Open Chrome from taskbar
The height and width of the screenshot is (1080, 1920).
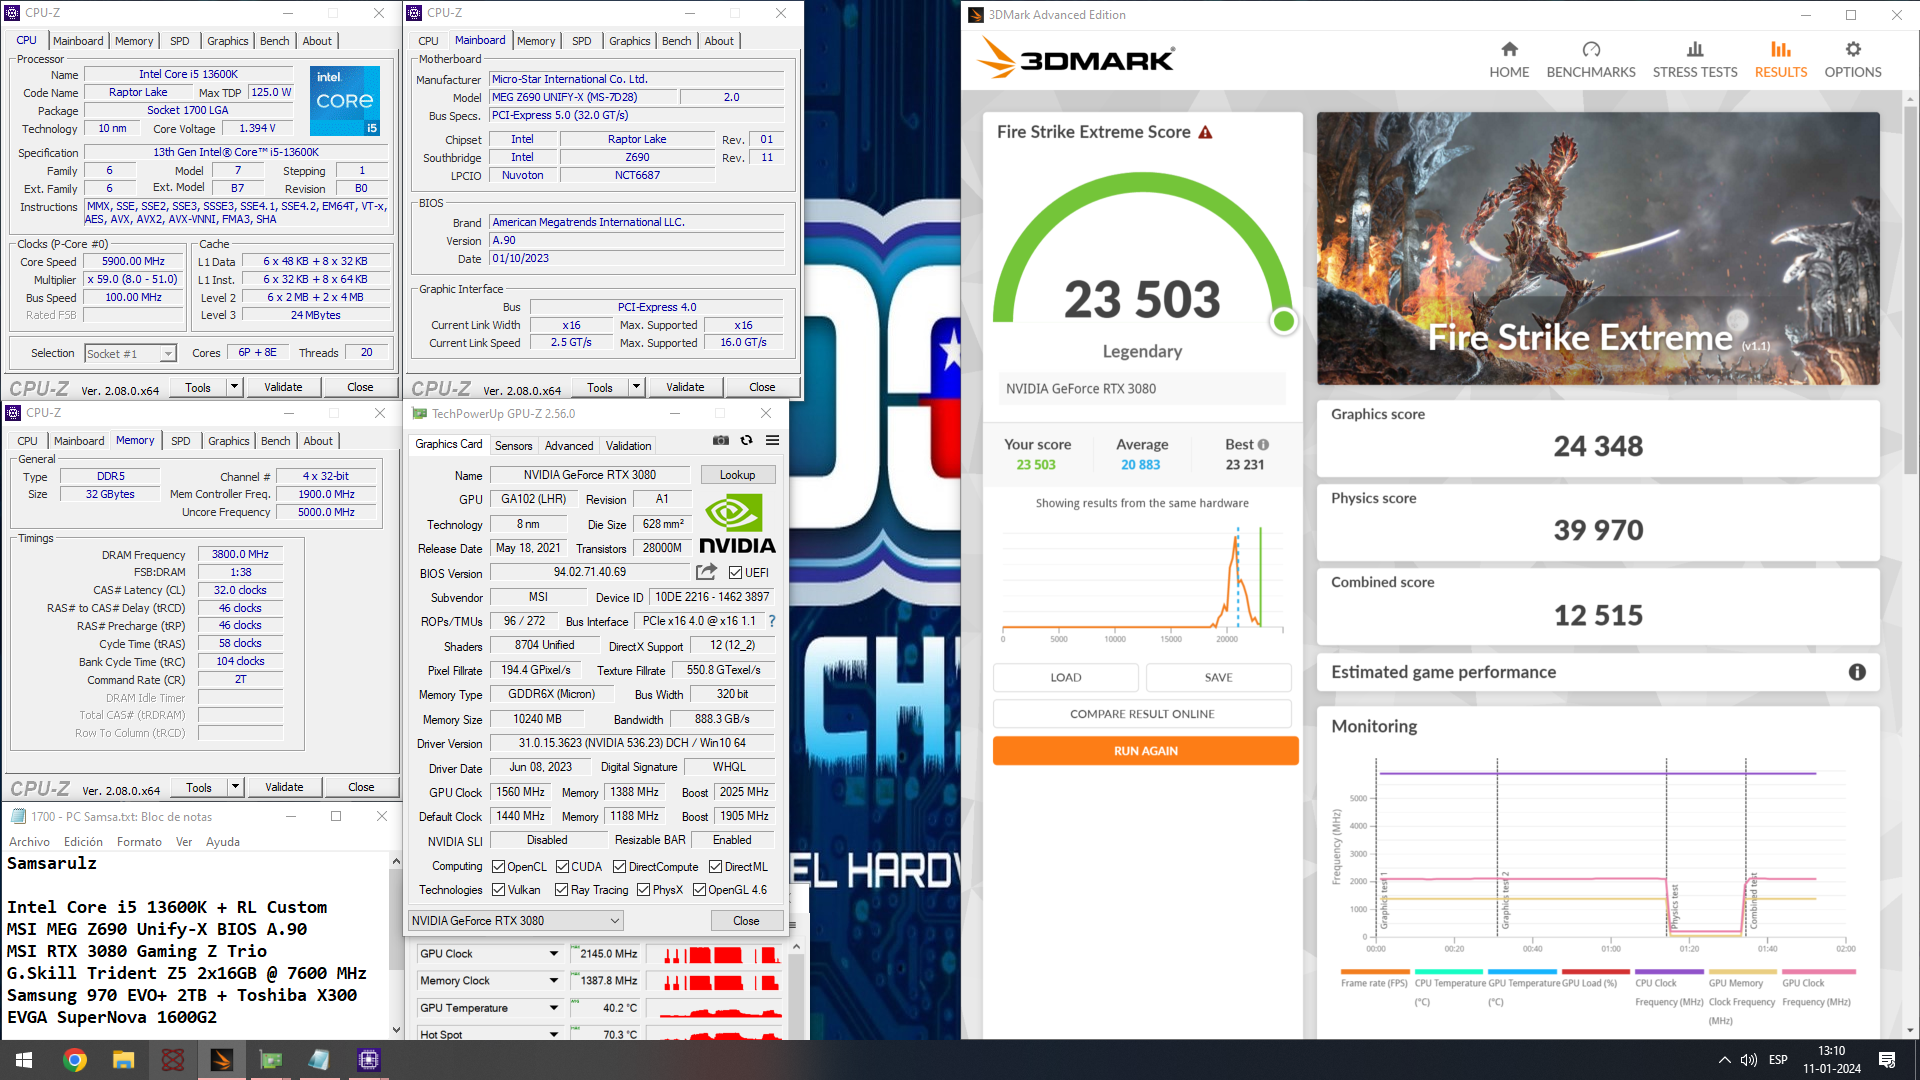click(74, 1060)
